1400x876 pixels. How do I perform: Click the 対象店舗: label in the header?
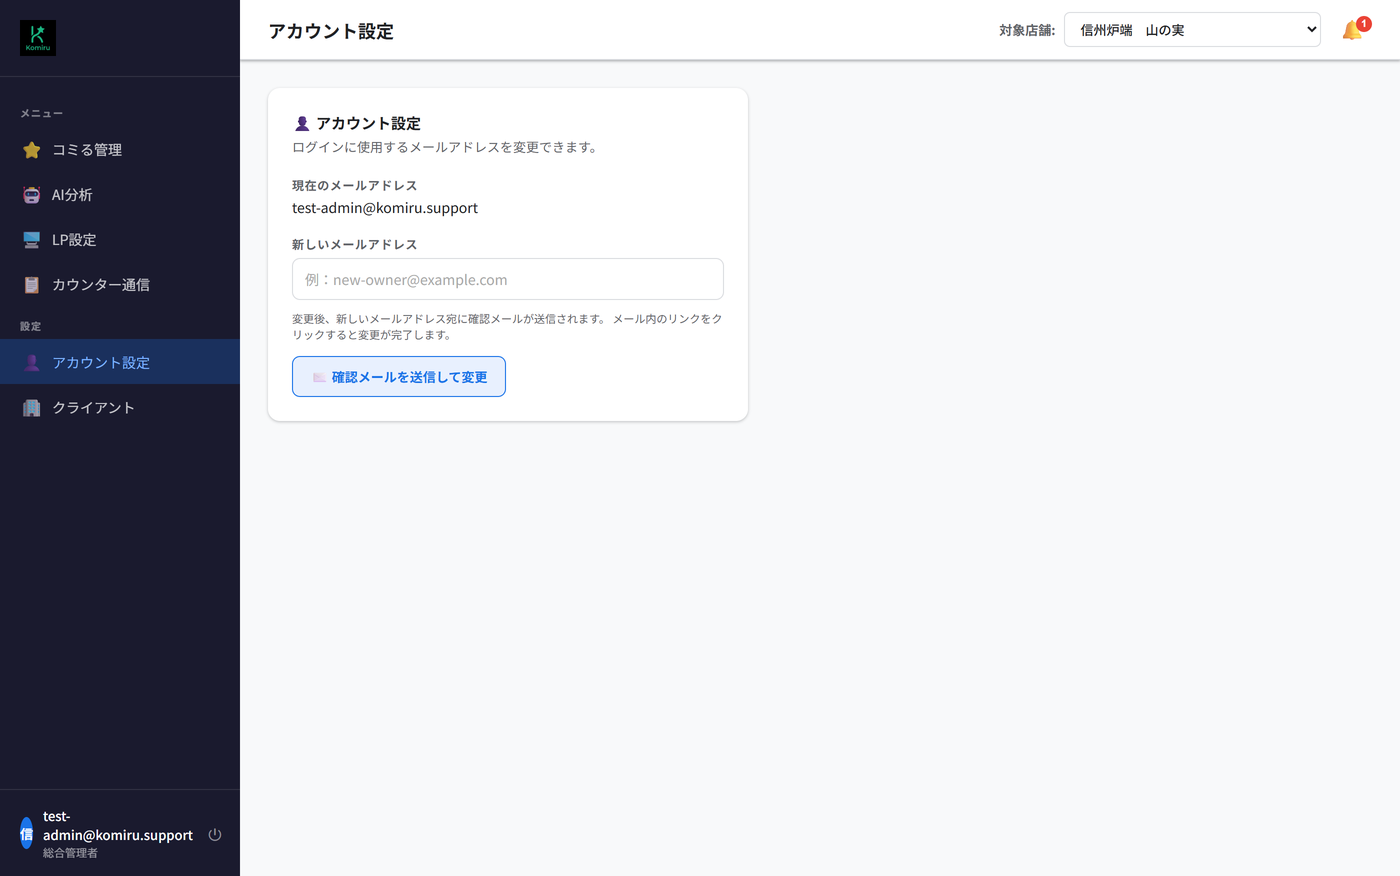pos(1027,31)
